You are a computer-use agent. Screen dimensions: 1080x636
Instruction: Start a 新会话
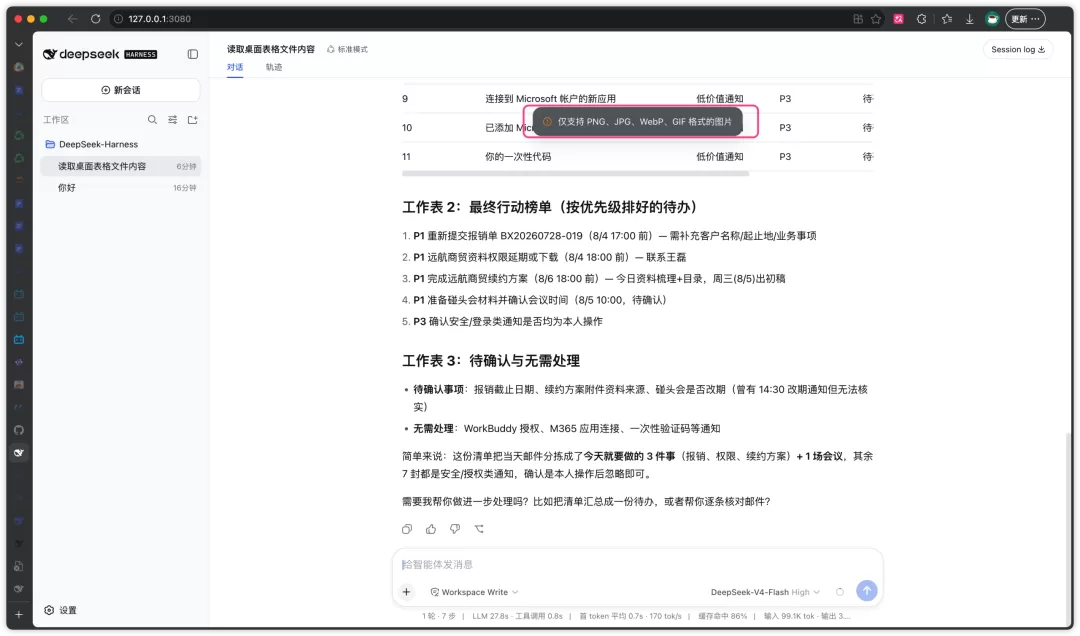coord(121,90)
